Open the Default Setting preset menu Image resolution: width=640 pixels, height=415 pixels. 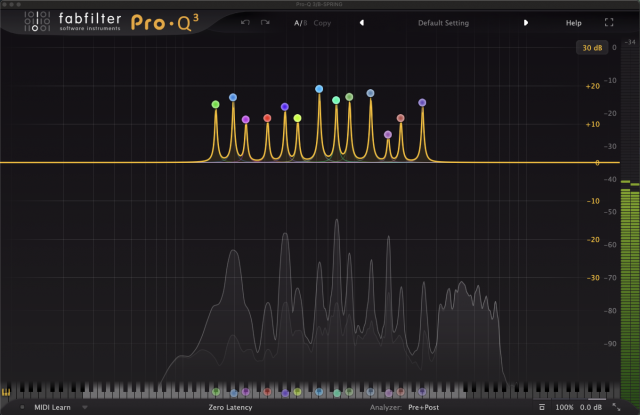point(443,22)
